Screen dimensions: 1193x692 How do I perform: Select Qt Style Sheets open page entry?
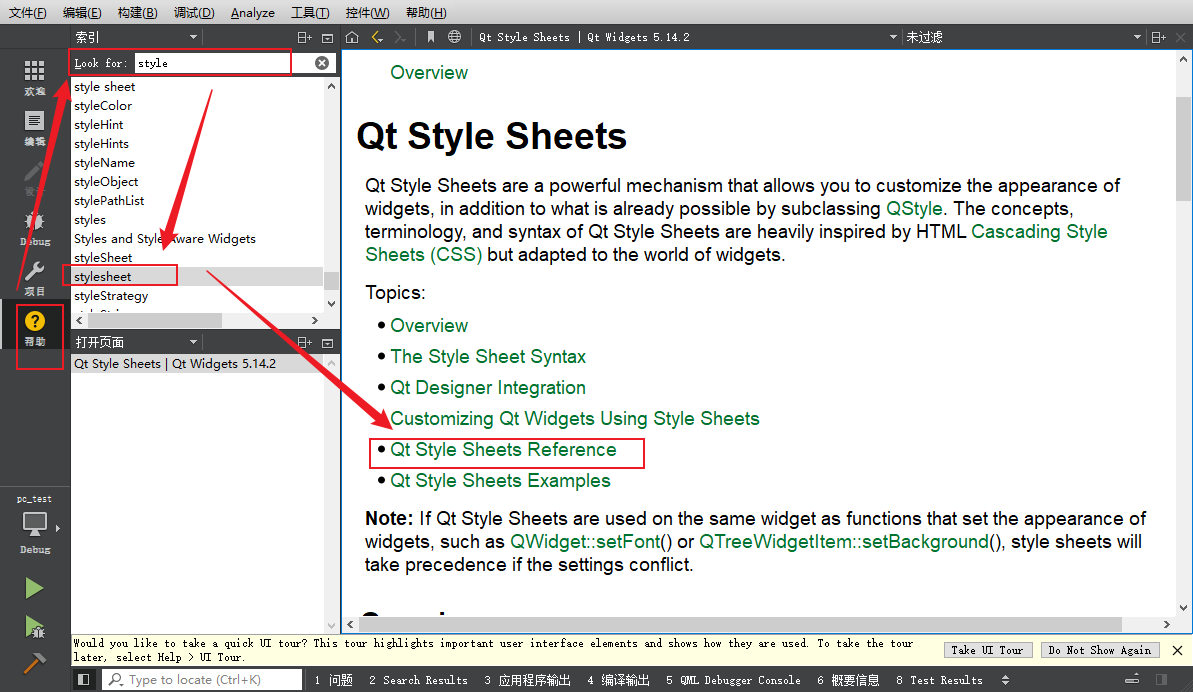(199, 363)
